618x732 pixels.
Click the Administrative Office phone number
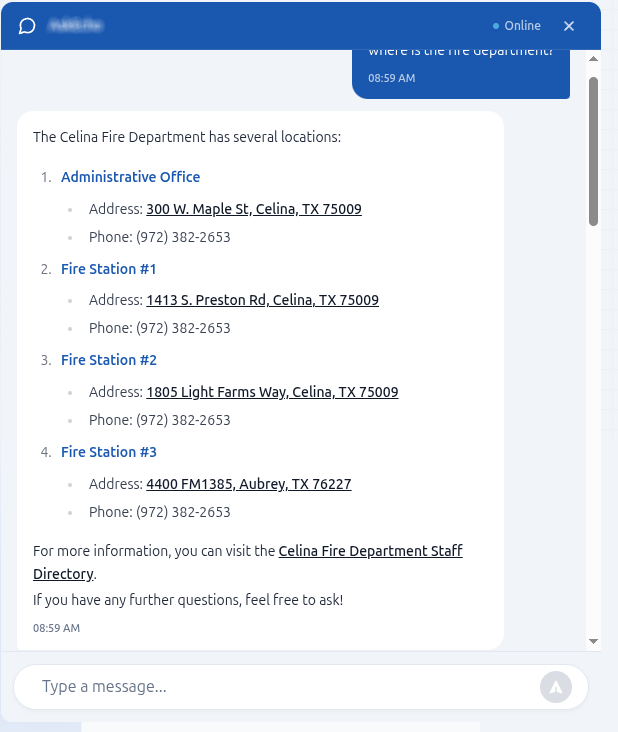point(183,237)
